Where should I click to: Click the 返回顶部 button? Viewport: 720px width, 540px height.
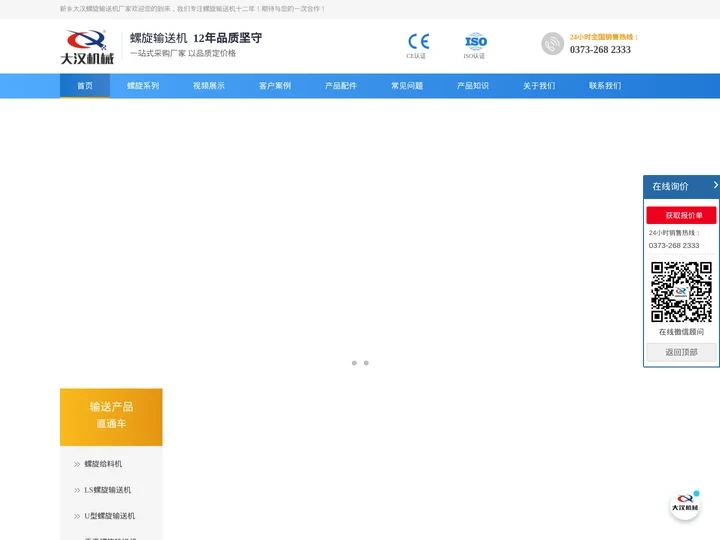(681, 352)
